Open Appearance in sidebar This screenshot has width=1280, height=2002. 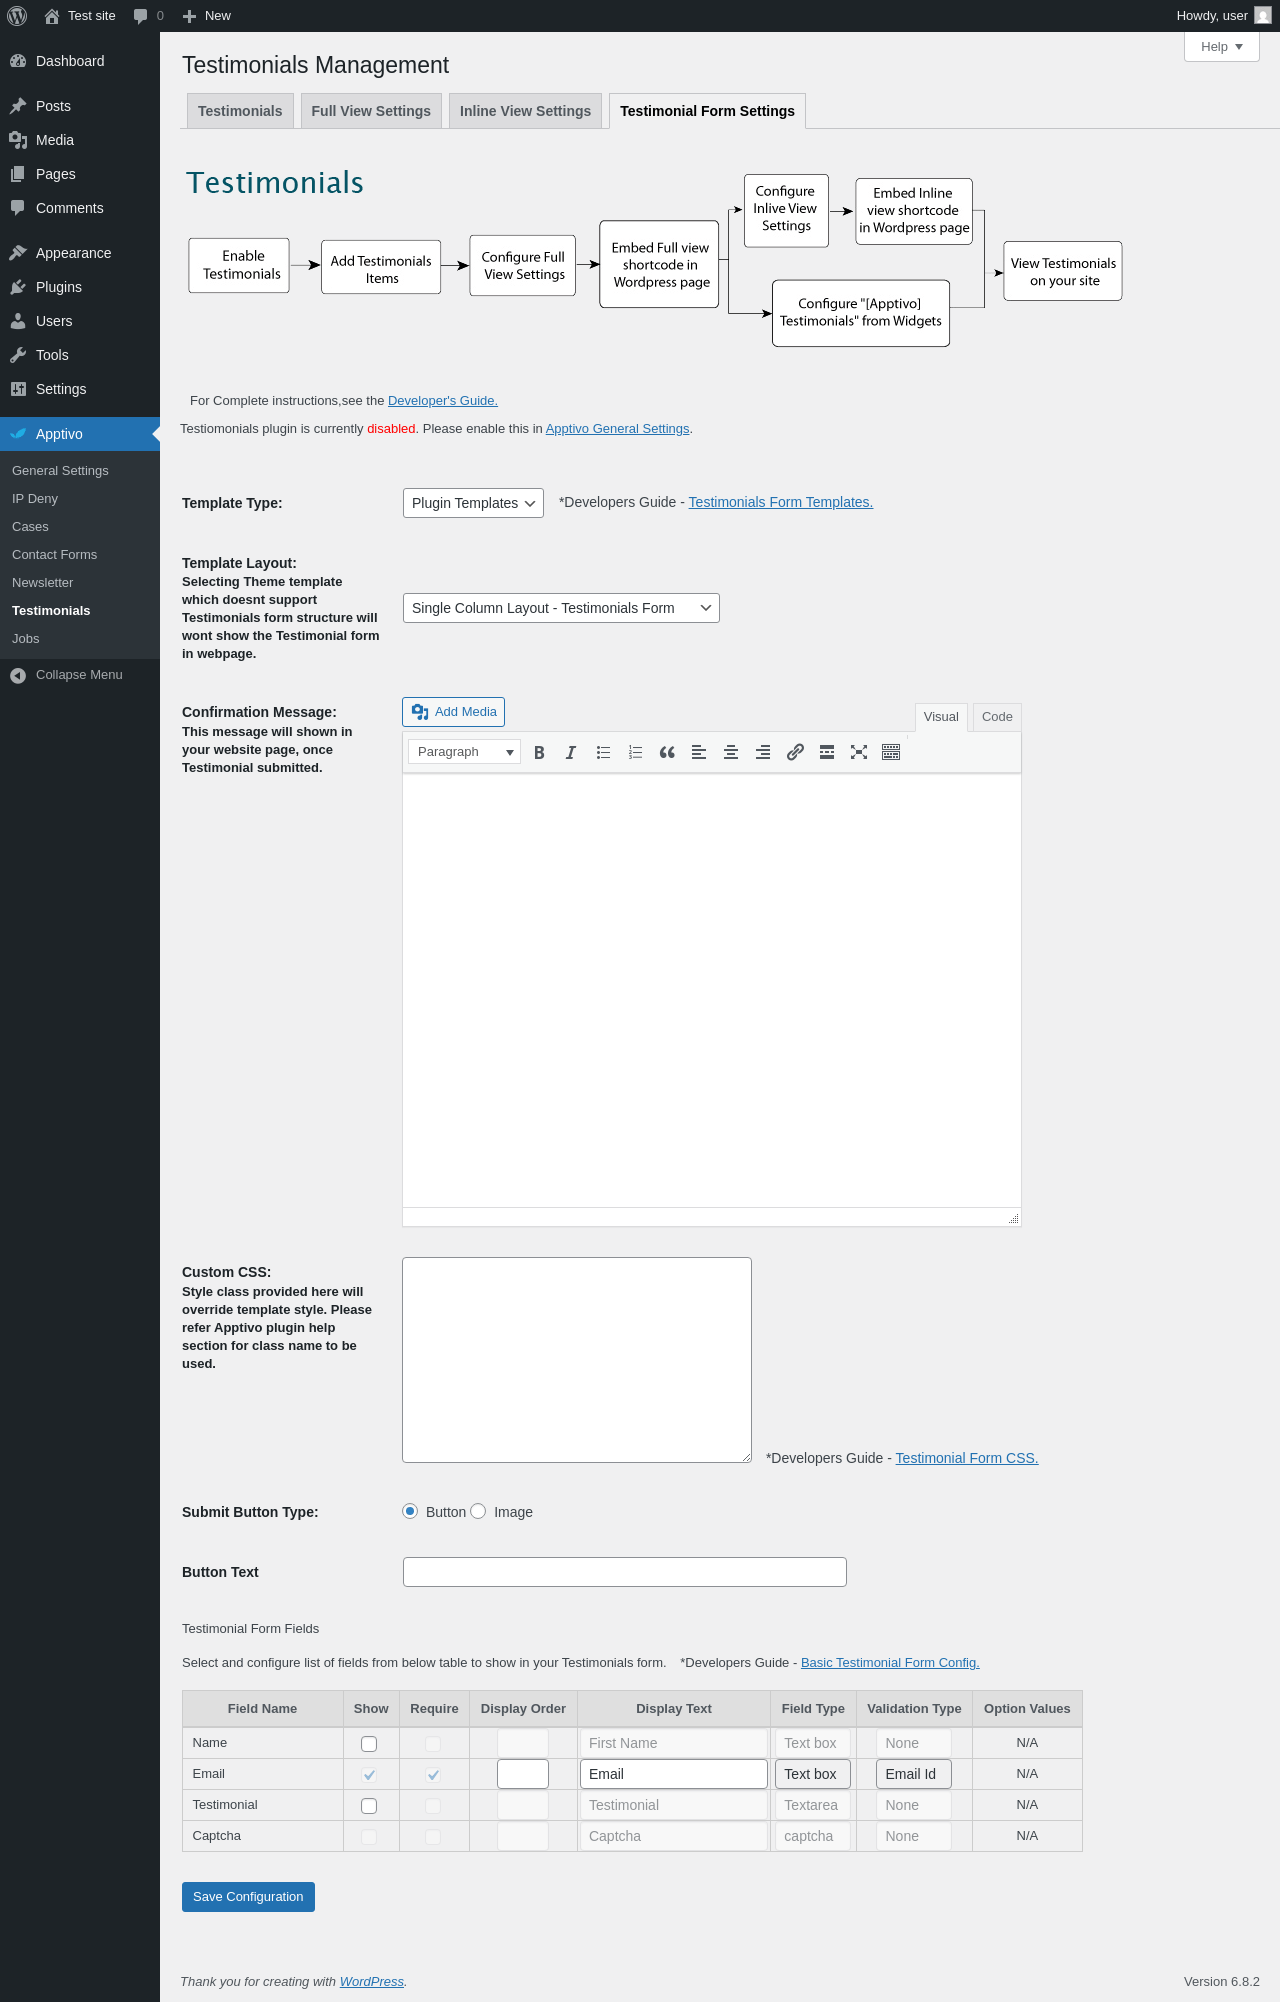point(80,253)
